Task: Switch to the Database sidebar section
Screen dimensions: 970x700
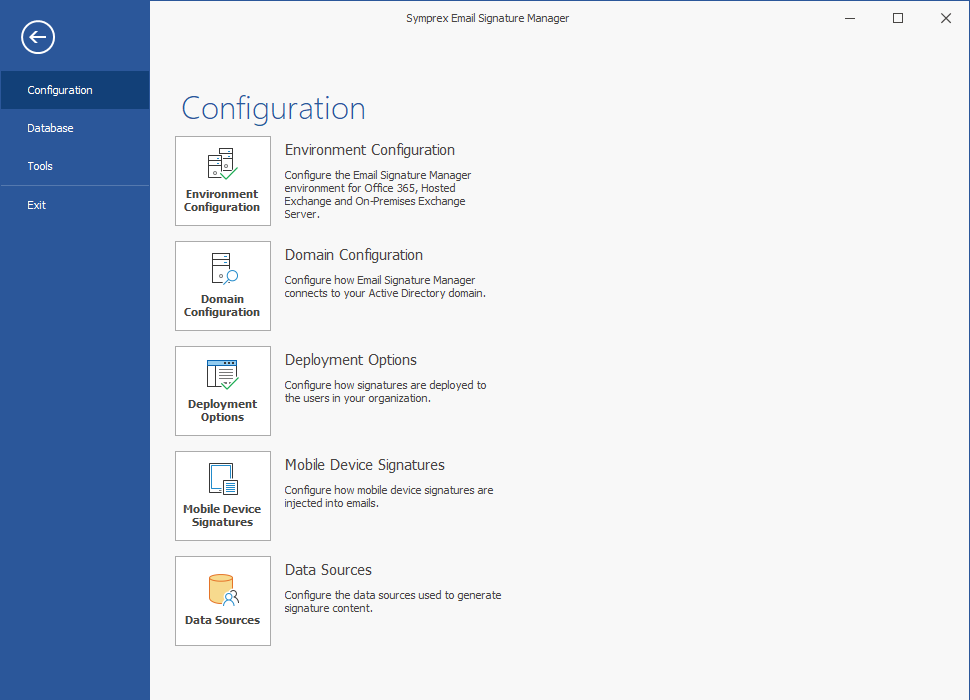Action: coord(75,128)
